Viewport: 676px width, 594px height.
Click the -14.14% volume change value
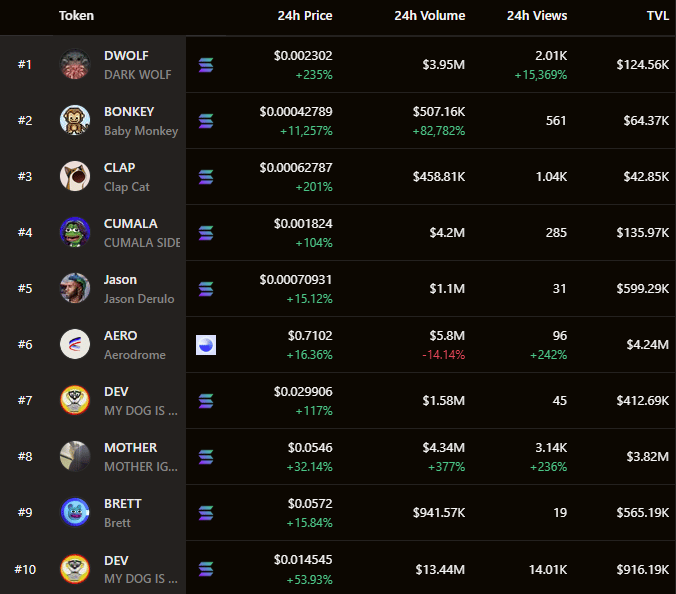tap(443, 355)
